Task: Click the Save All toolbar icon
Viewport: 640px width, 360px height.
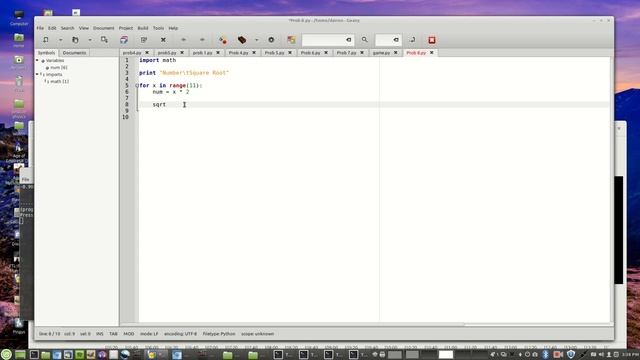Action: click(x=124, y=40)
